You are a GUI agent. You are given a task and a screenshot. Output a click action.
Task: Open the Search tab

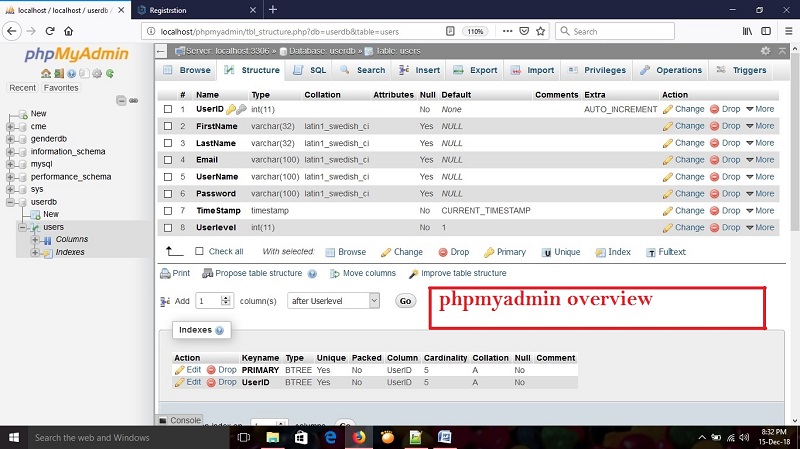[x=363, y=70]
